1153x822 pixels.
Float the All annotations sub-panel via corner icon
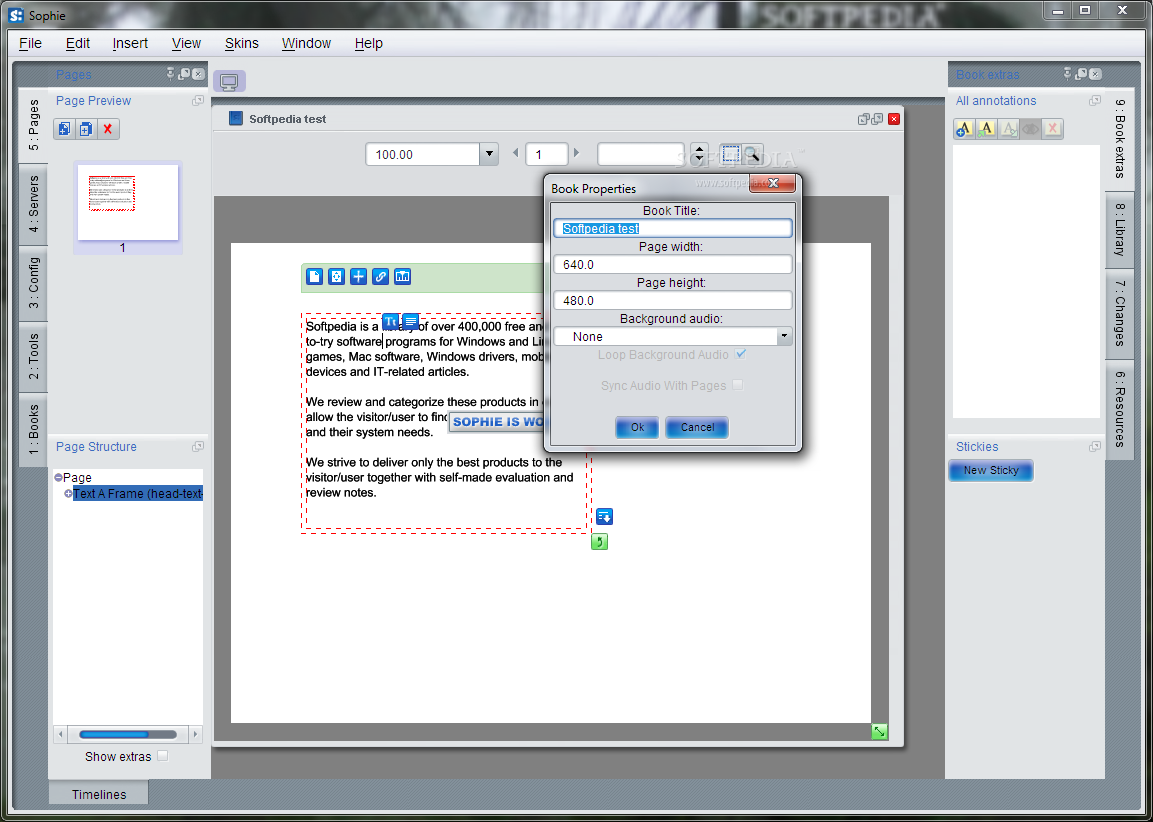coord(1095,100)
